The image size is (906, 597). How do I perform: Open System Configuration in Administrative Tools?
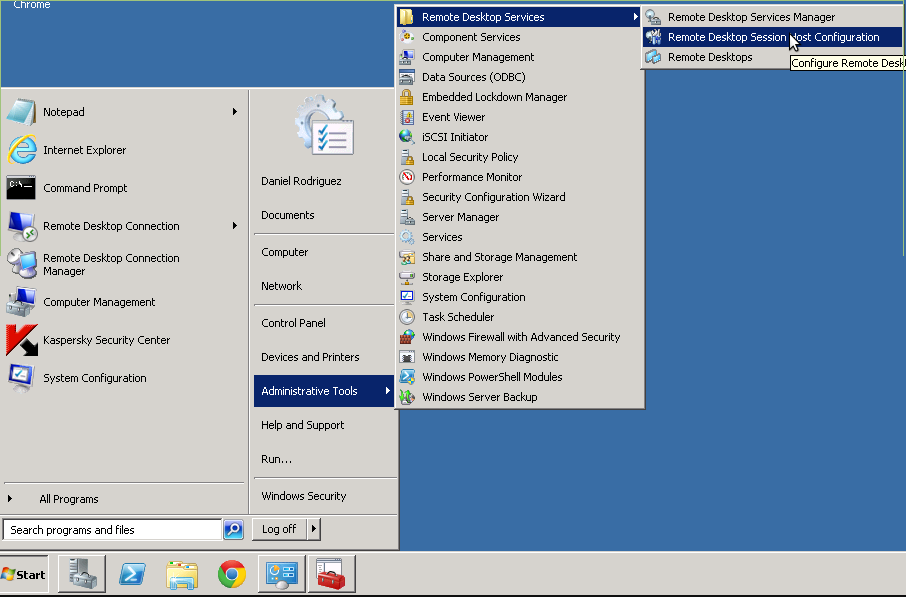[x=519, y=297]
